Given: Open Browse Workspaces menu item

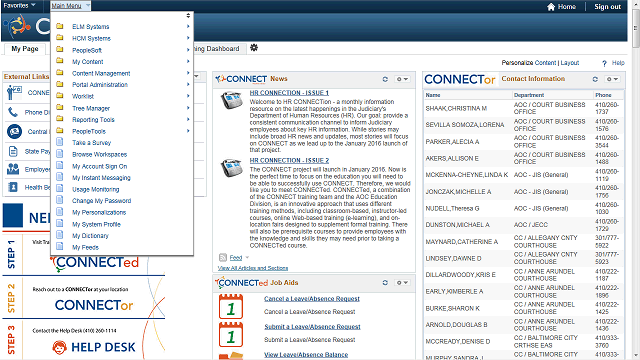Looking at the screenshot, I should click(100, 154).
